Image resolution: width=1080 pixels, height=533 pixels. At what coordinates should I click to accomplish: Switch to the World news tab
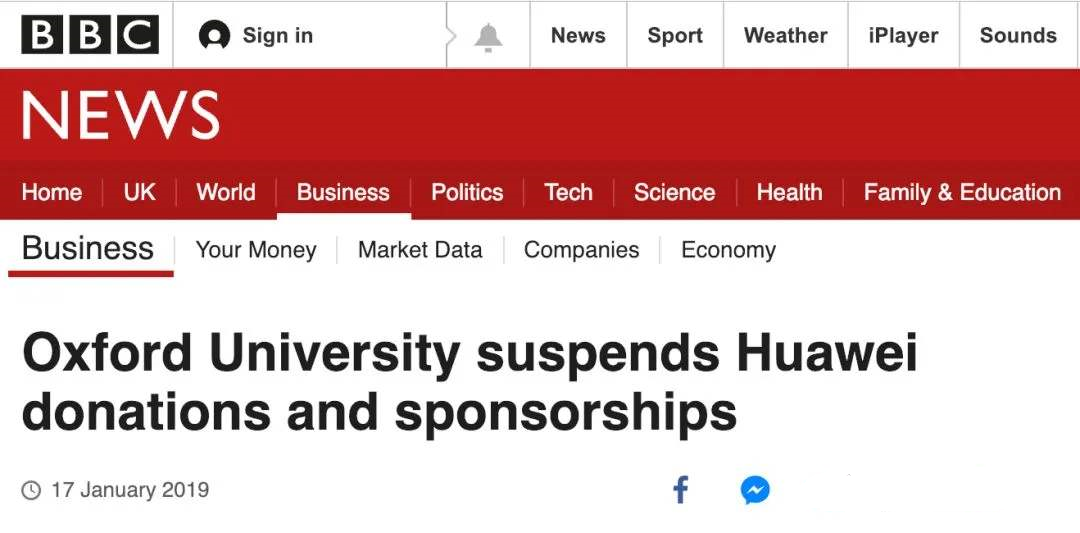(x=226, y=192)
